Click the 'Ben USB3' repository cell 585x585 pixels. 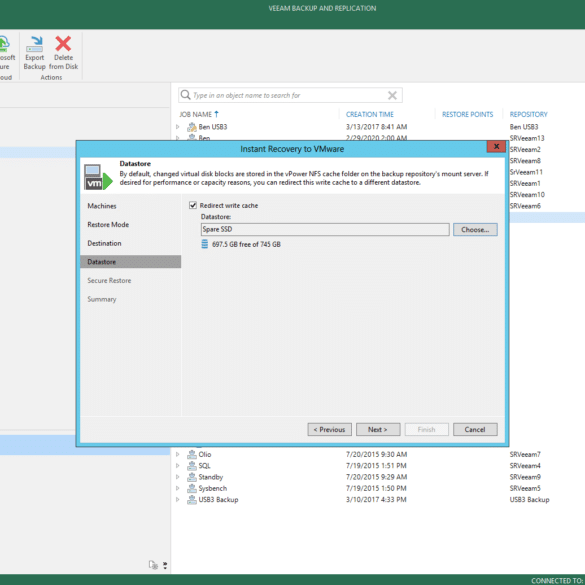[524, 127]
